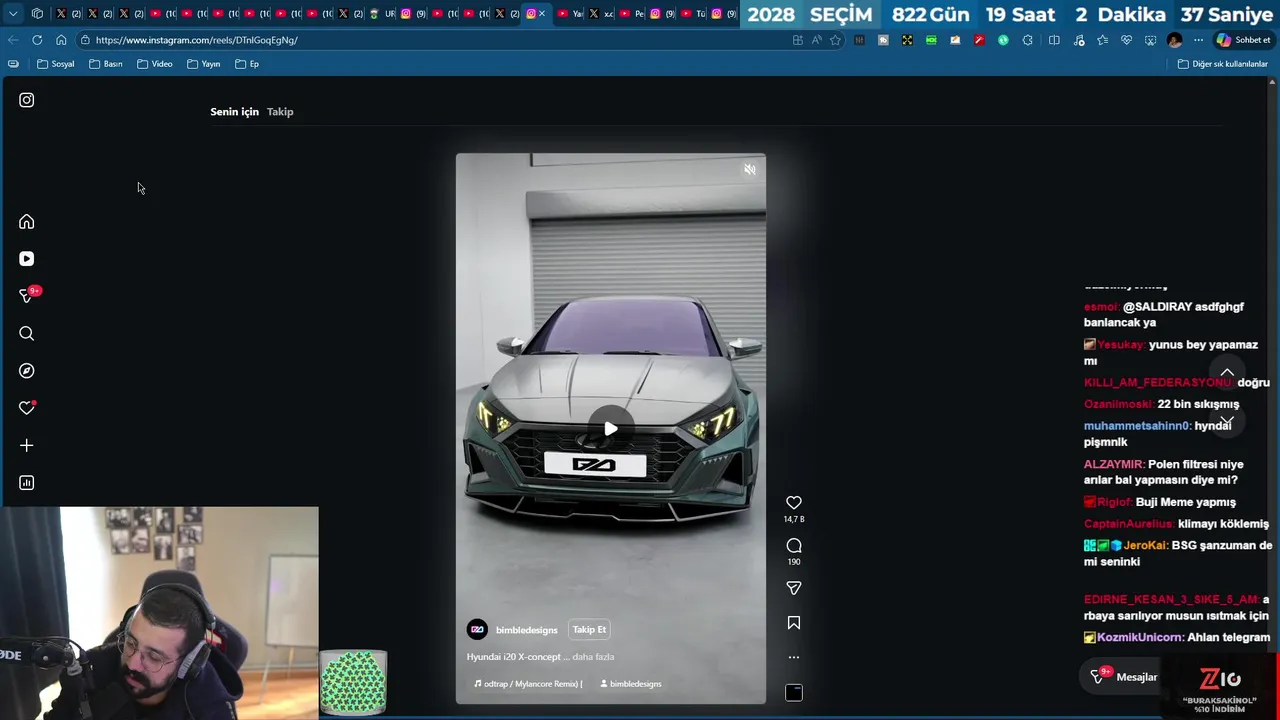Toggle split screen view icon
The image size is (1280, 720).
[1054, 40]
